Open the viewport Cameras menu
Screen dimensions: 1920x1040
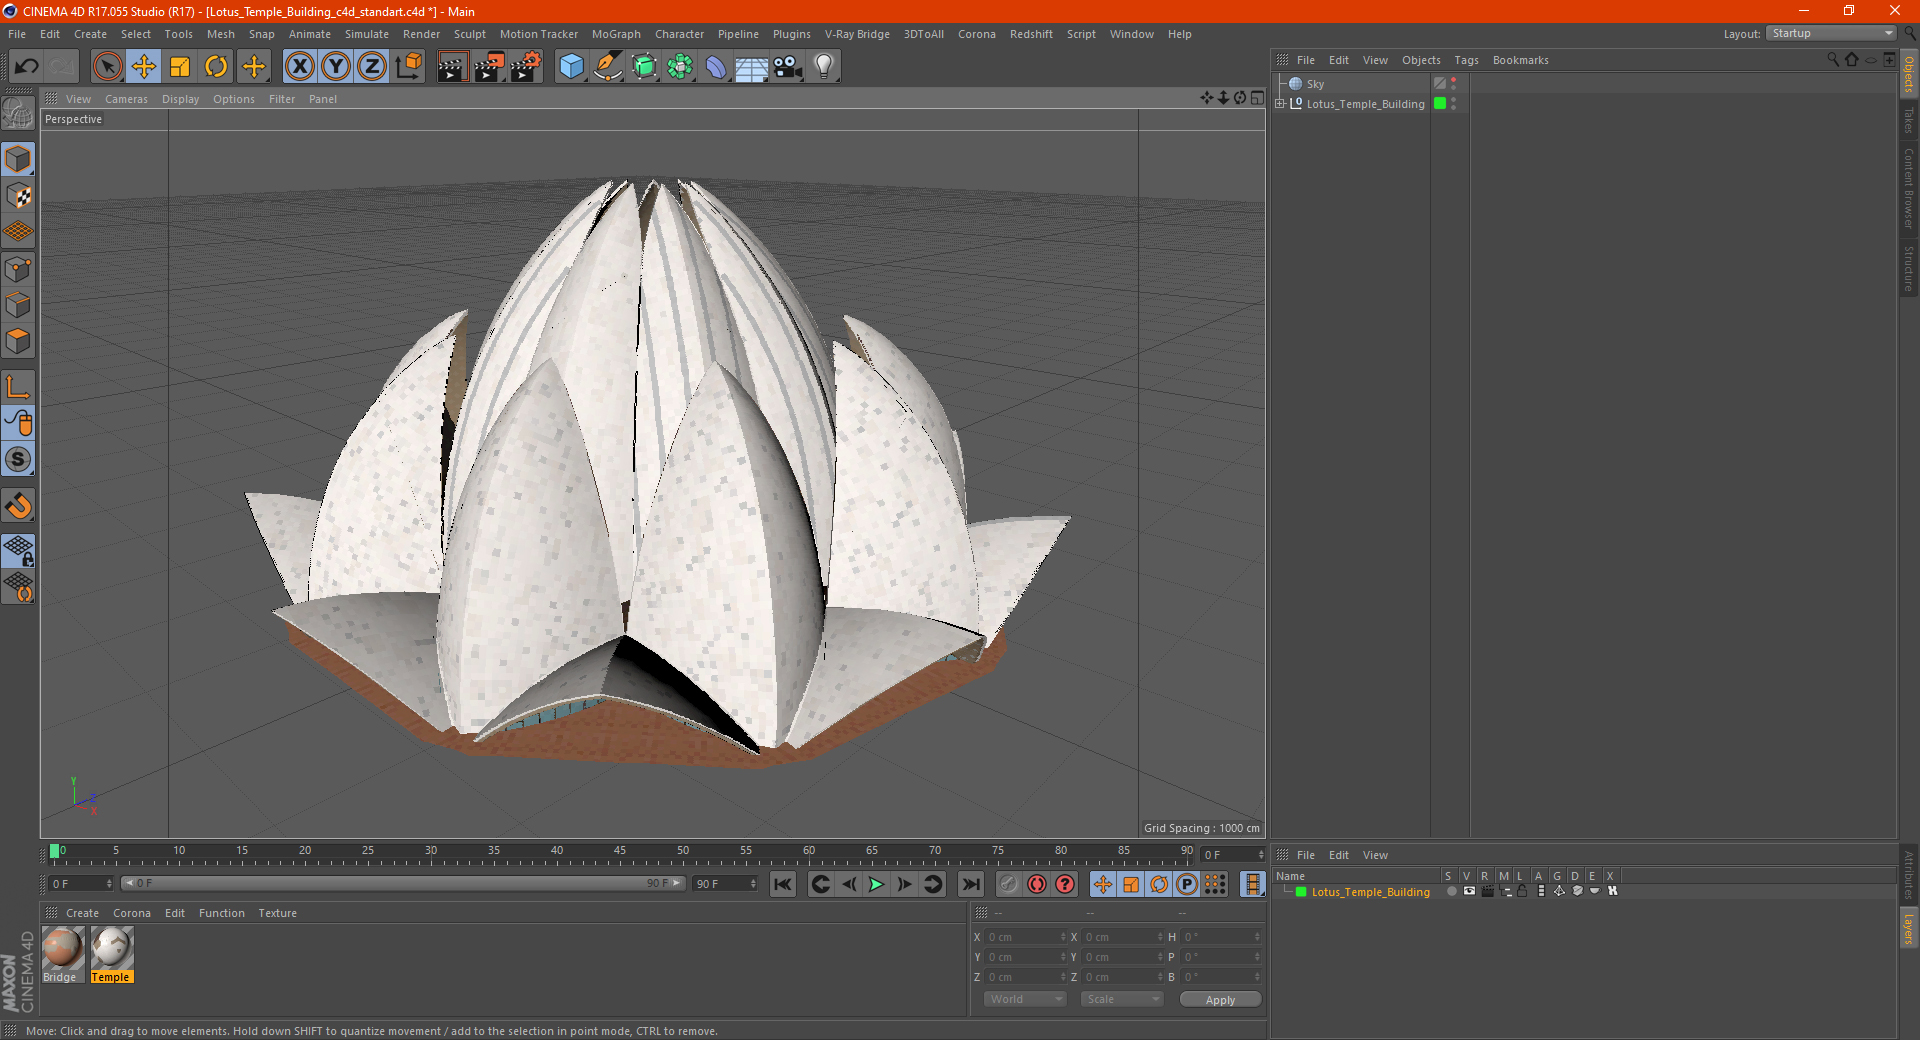click(x=126, y=99)
